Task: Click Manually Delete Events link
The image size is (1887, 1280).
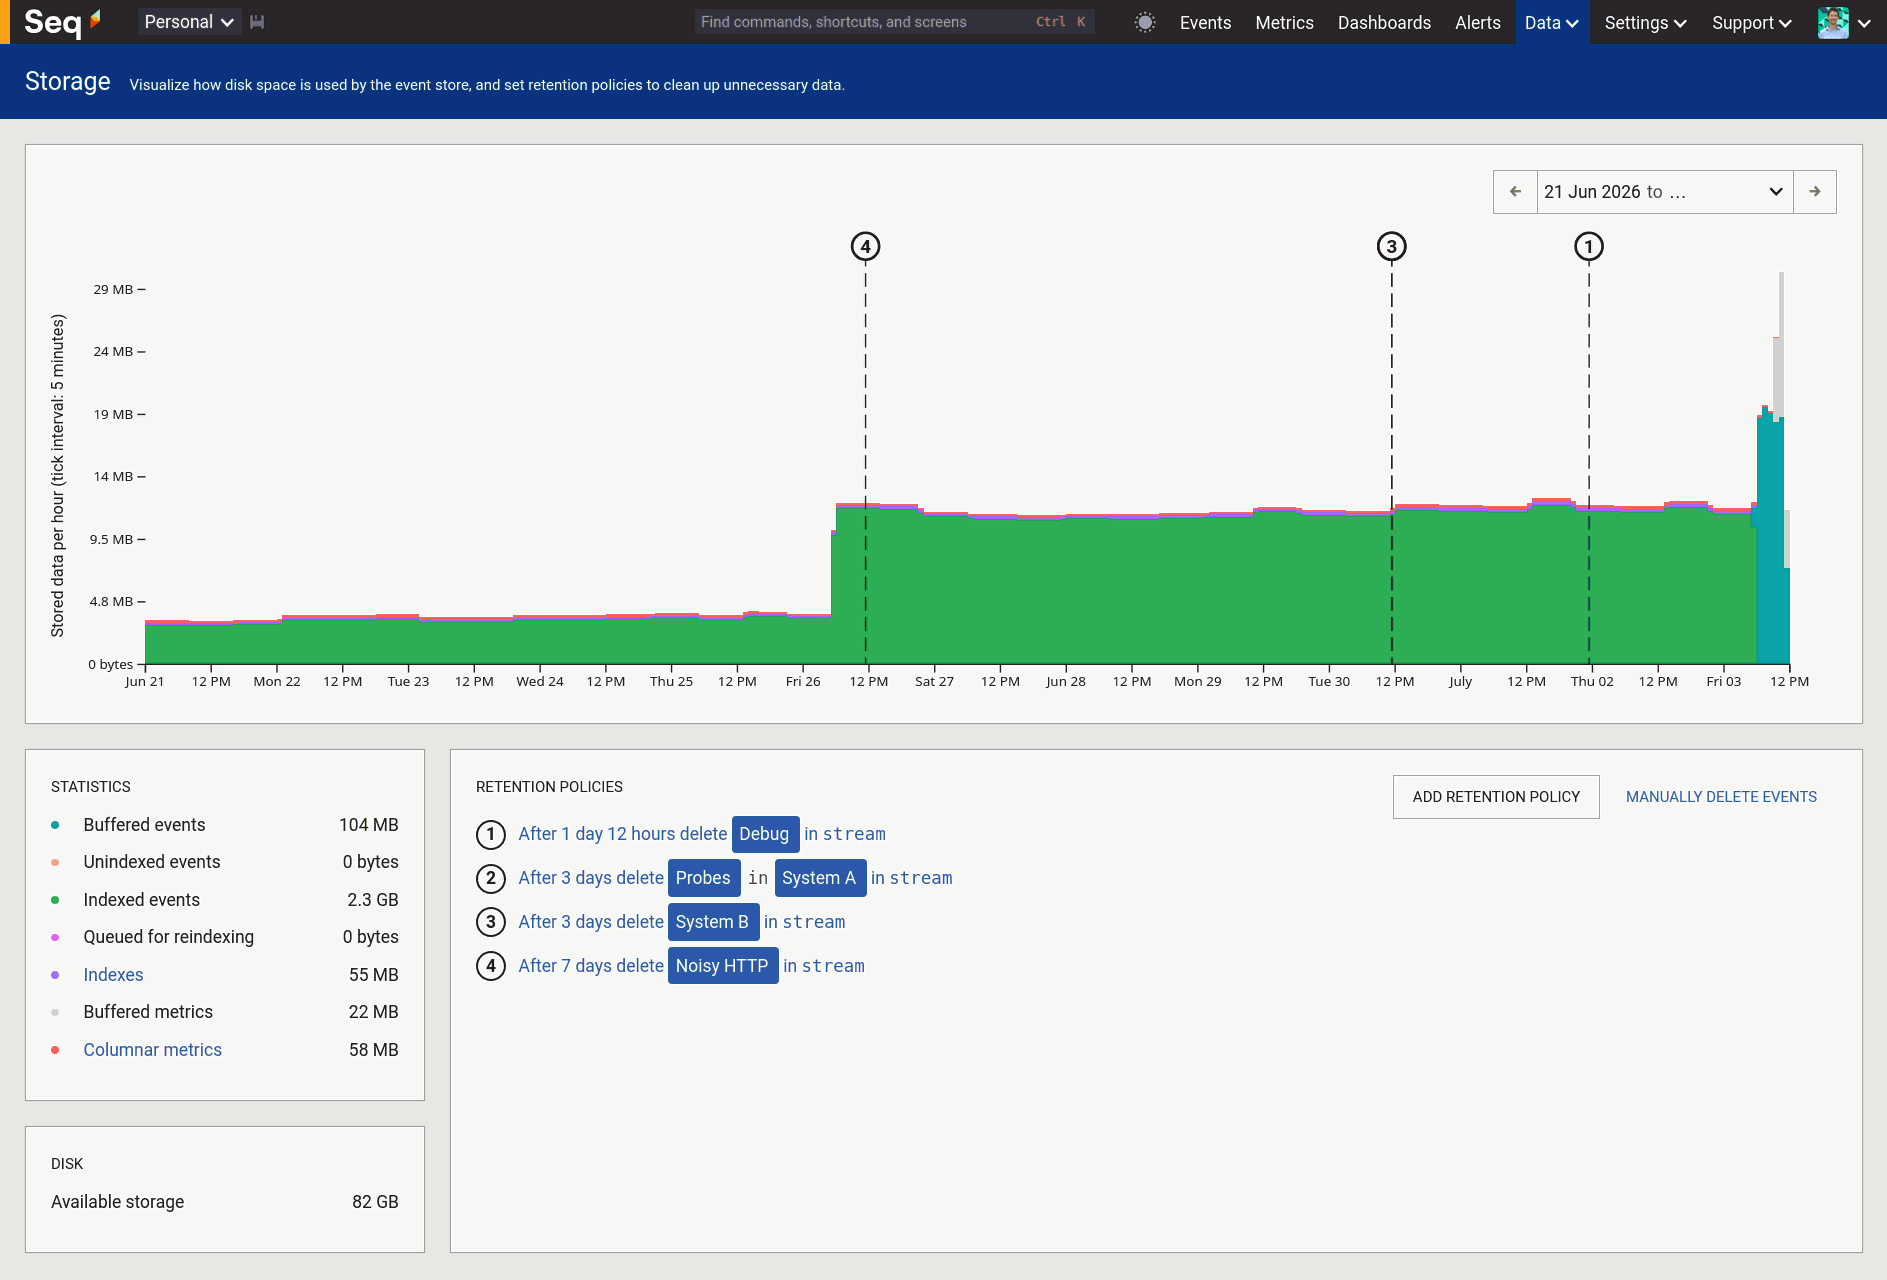Action: click(1721, 797)
